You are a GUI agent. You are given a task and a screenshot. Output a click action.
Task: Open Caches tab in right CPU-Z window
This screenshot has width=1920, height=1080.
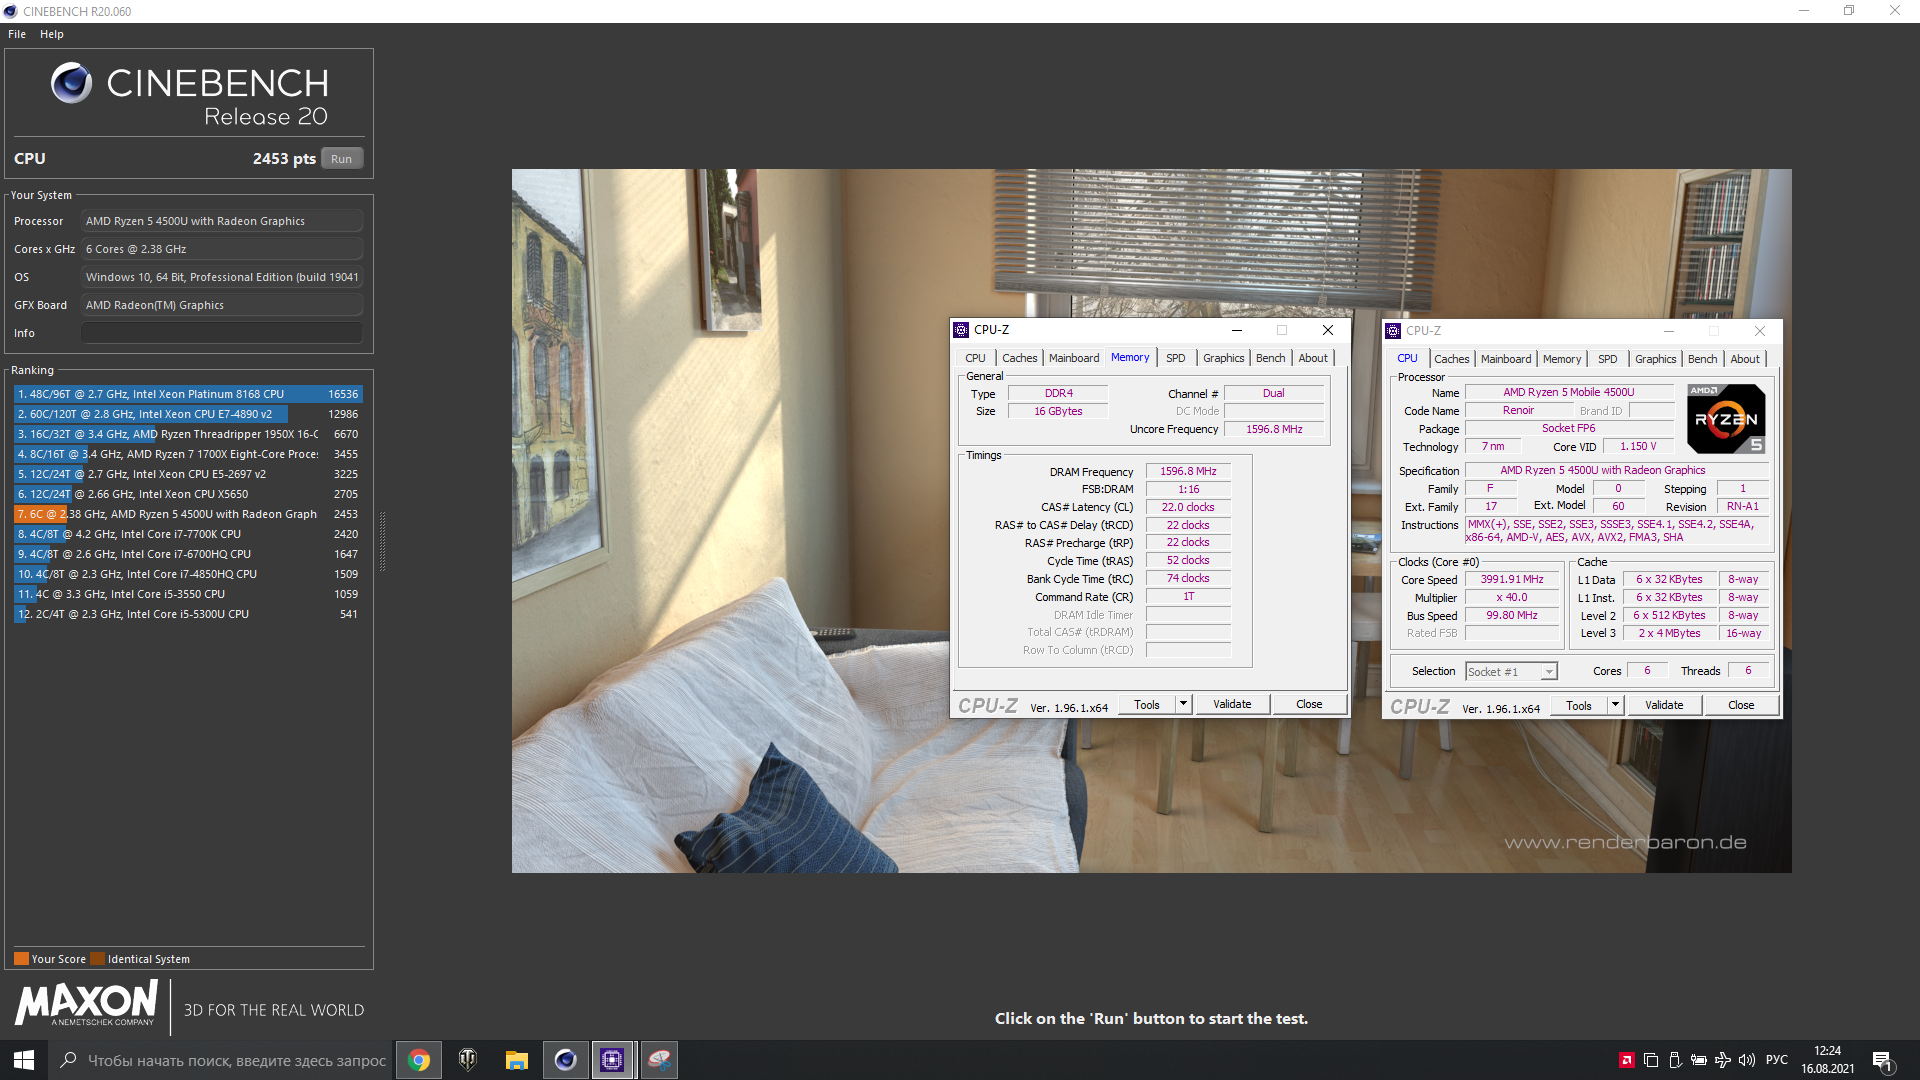pos(1451,359)
